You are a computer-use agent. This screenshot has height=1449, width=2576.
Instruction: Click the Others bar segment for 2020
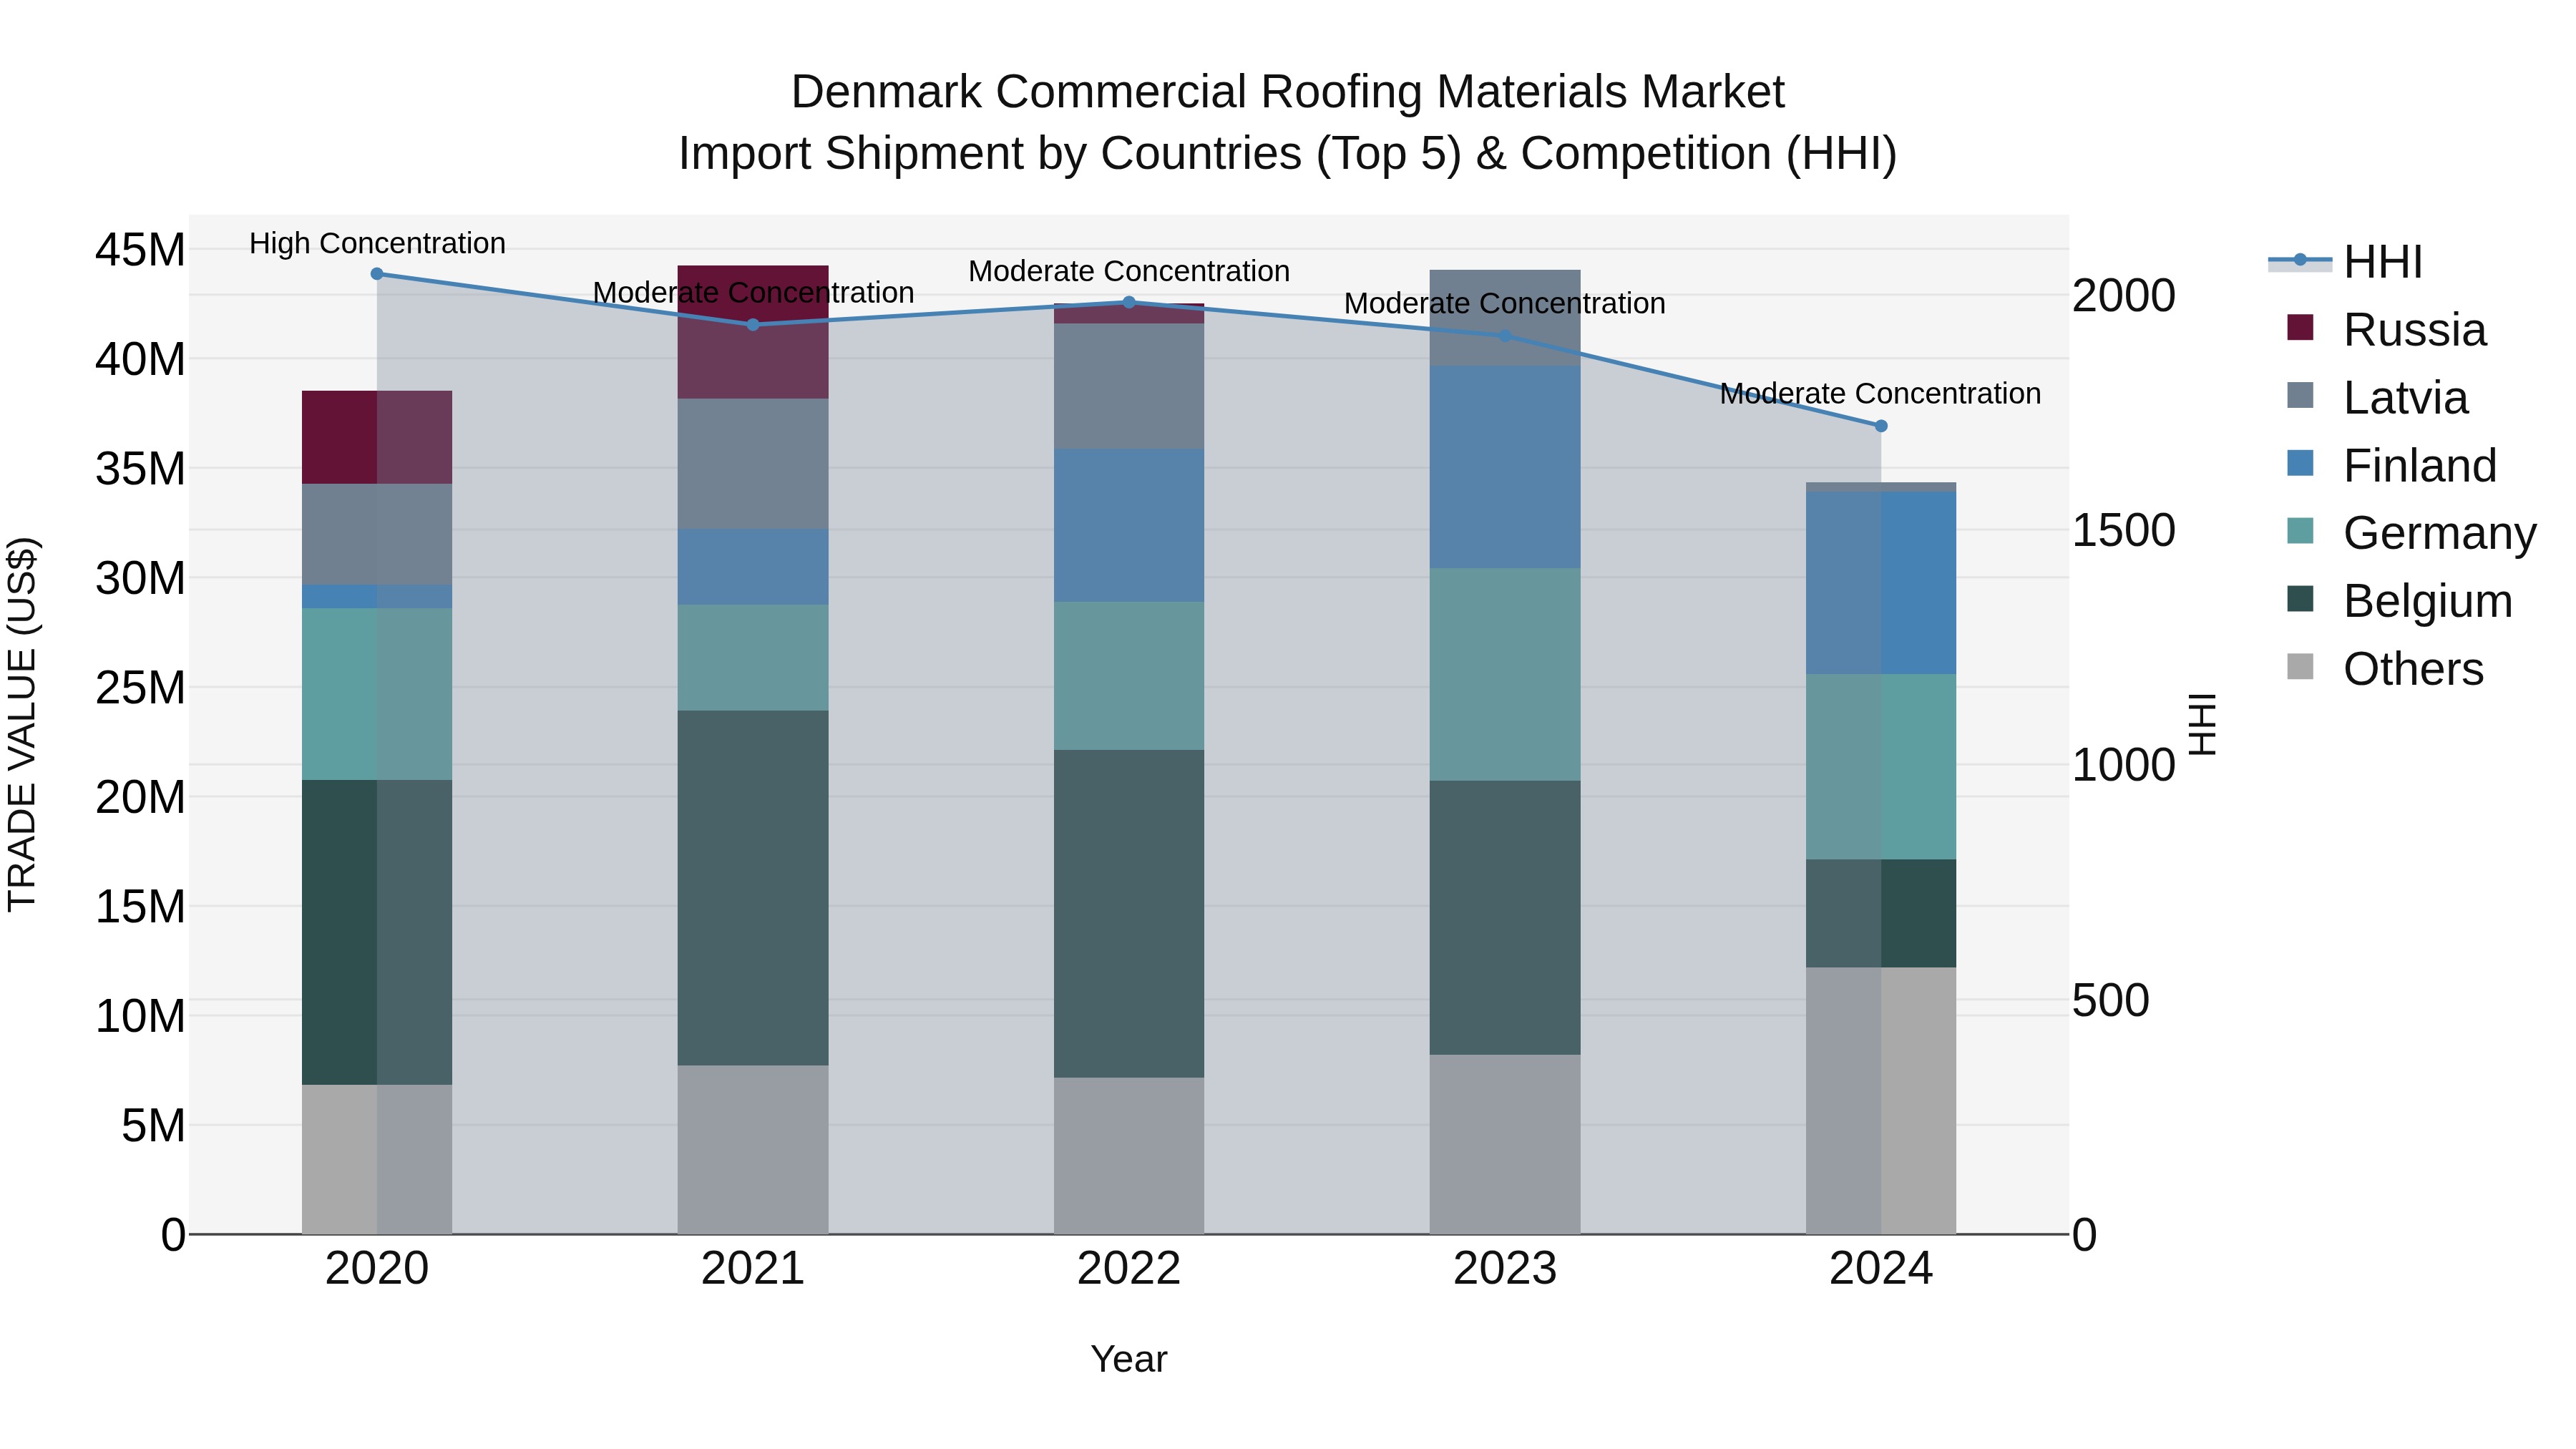click(377, 1160)
